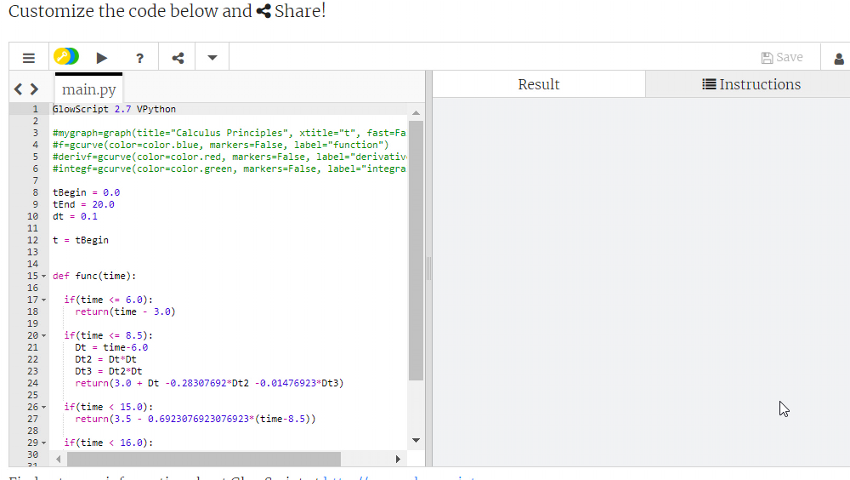850x480 pixels.
Task: Click the right file navigation arrow
Action: click(x=34, y=89)
